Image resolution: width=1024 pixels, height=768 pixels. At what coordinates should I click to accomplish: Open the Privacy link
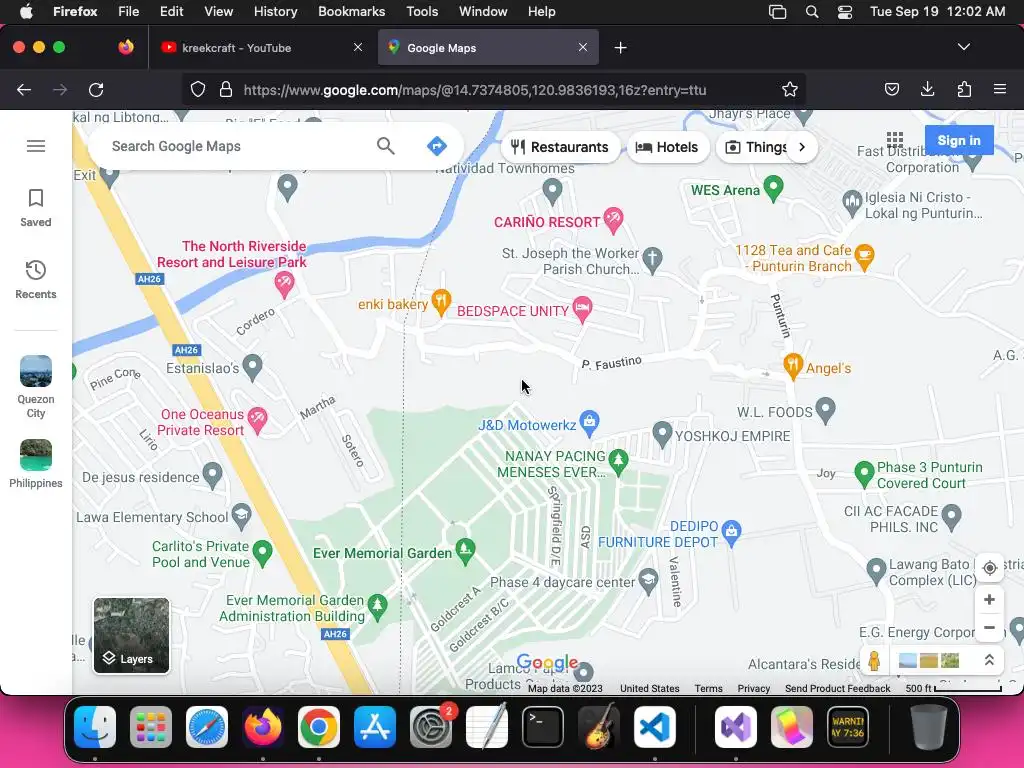[x=754, y=688]
